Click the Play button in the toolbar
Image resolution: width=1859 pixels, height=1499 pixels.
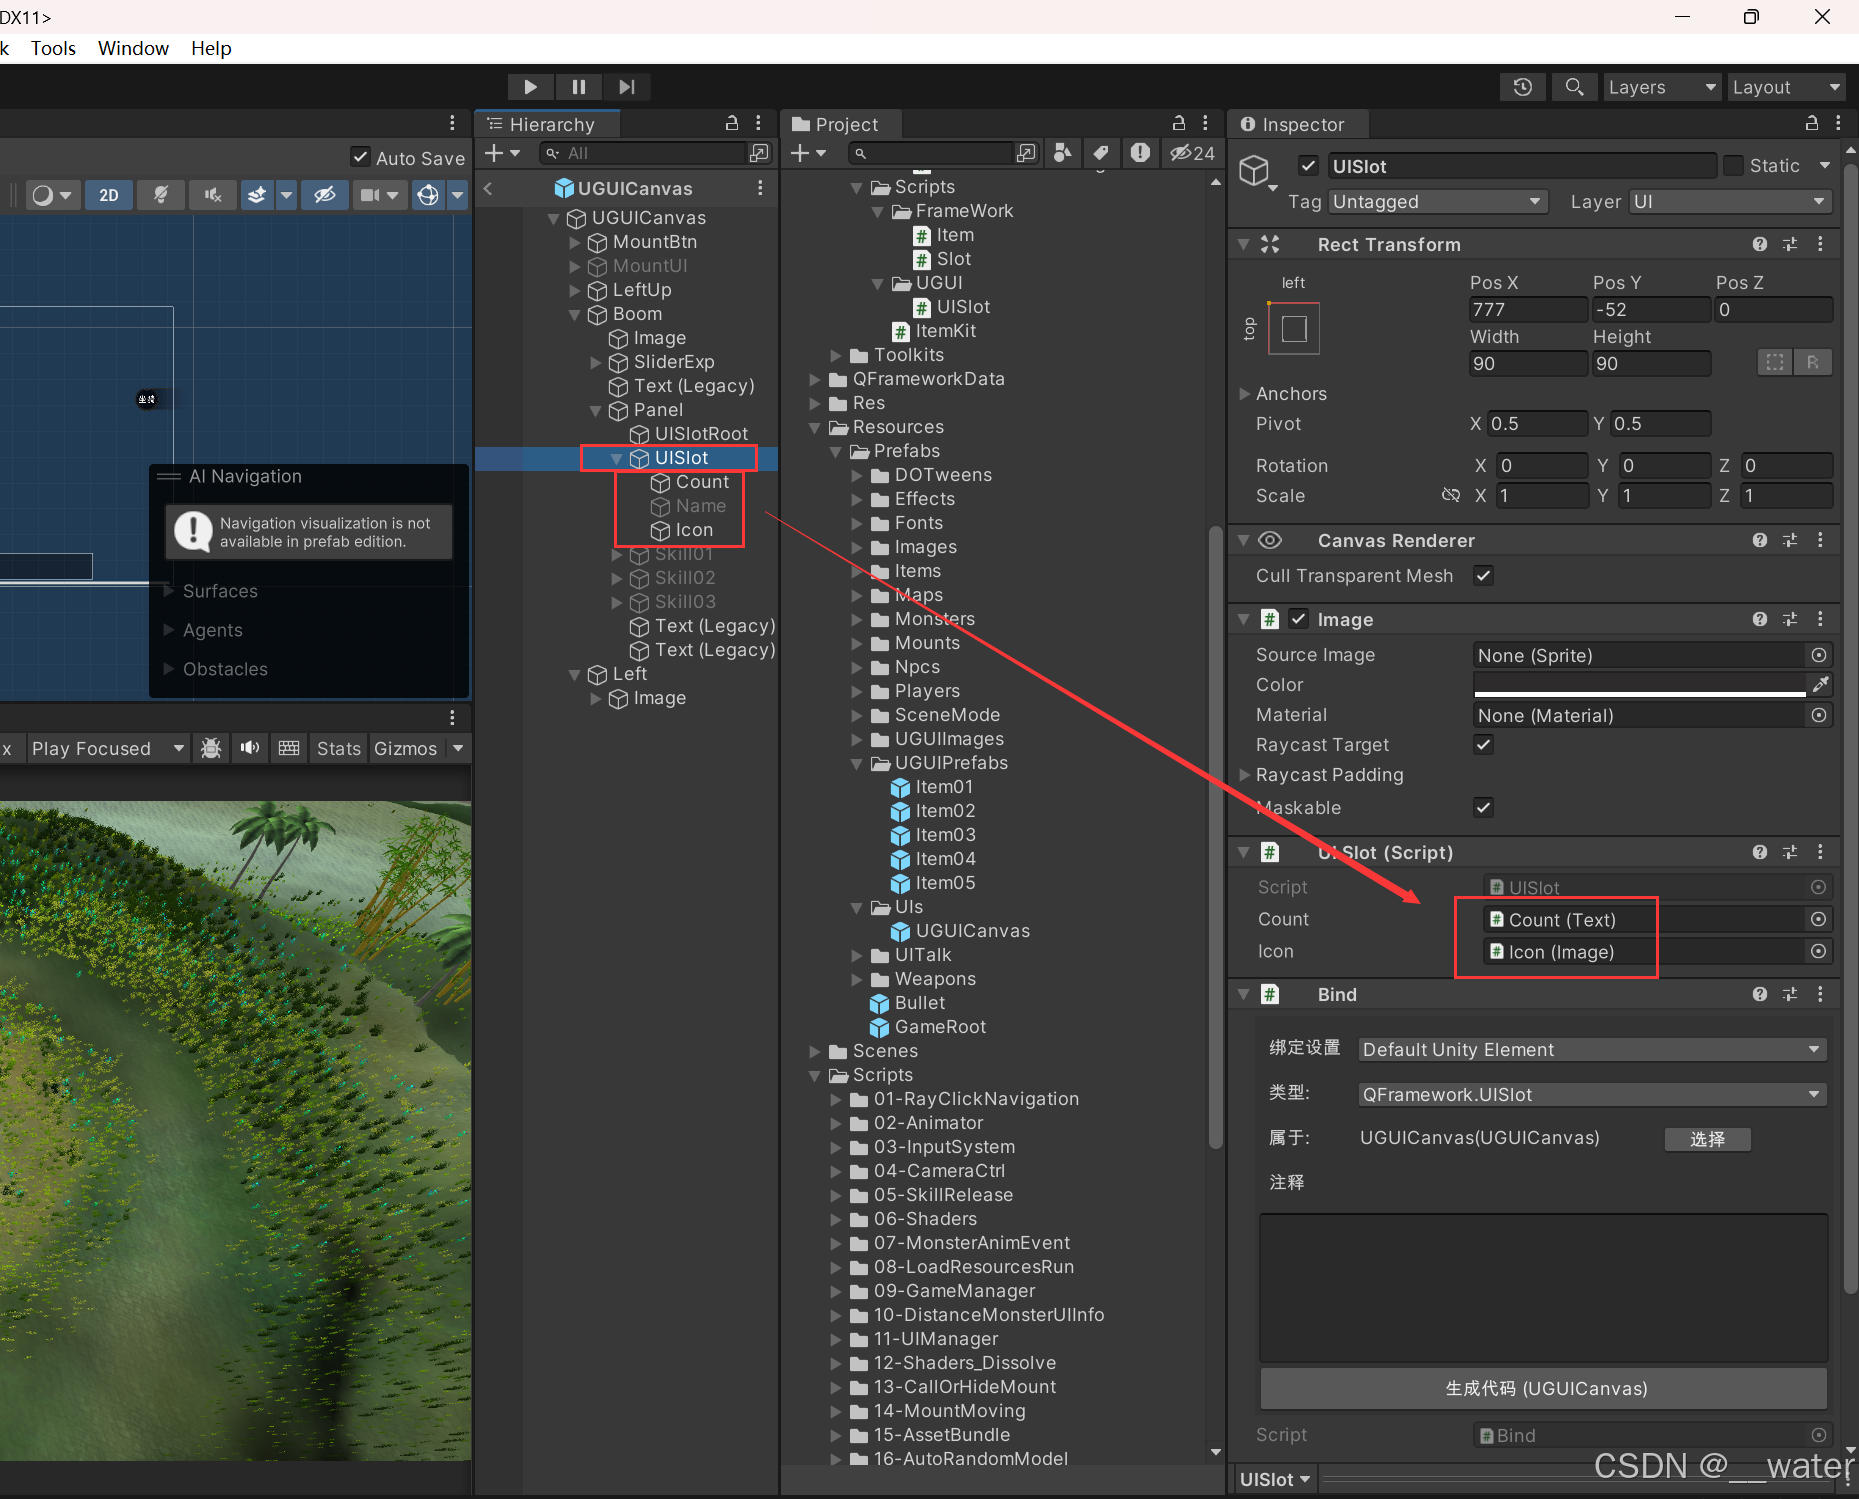coord(530,87)
